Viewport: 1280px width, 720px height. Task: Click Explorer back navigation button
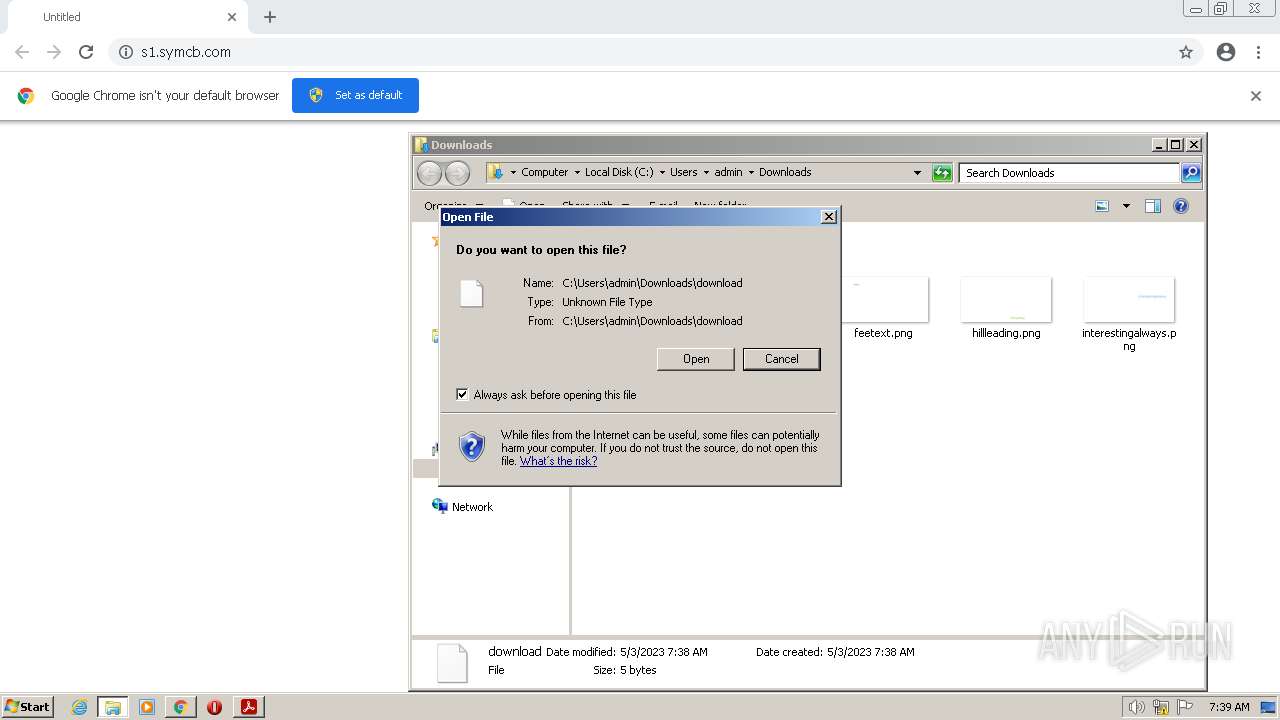429,173
